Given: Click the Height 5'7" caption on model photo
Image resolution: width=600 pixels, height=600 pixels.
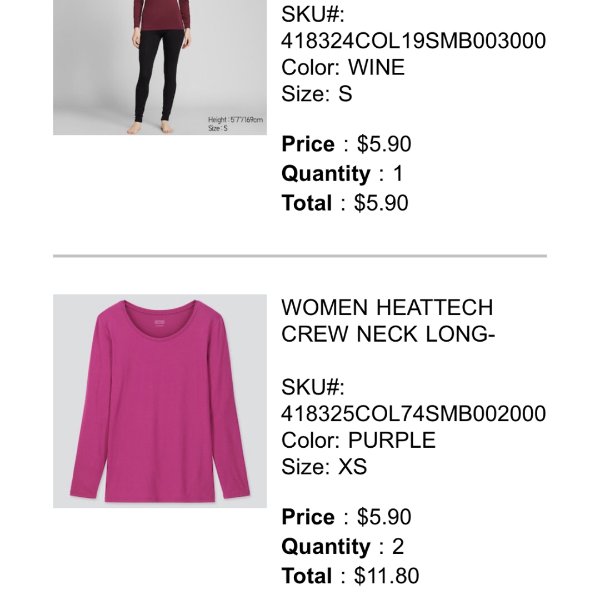Looking at the screenshot, I should click(235, 120).
